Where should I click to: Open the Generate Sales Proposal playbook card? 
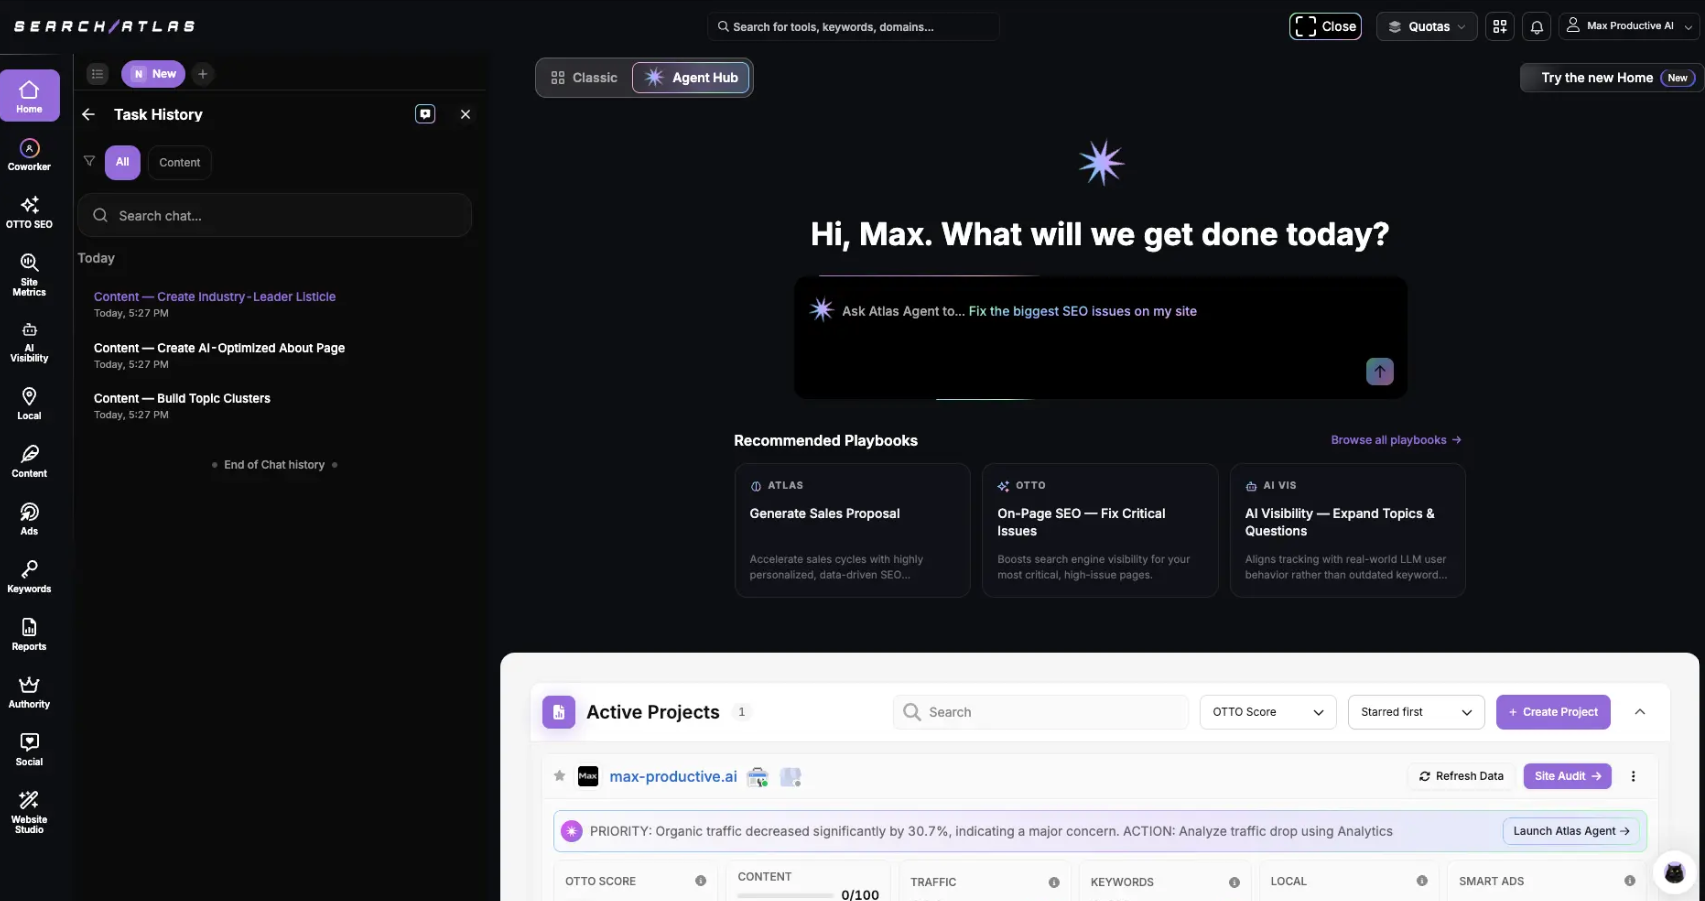coord(852,530)
